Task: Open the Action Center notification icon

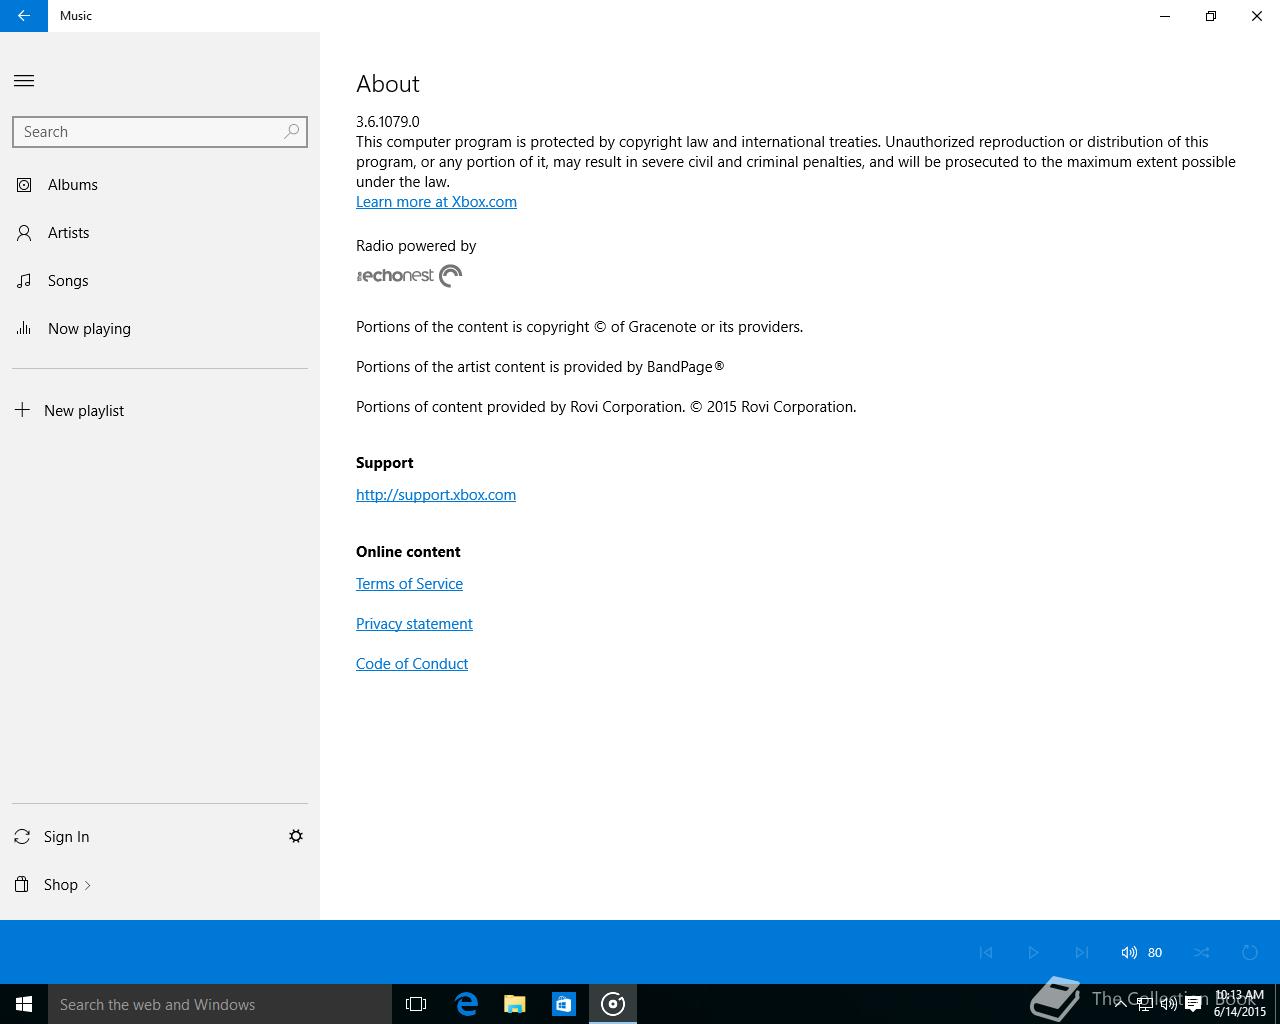Action: click(1193, 1004)
